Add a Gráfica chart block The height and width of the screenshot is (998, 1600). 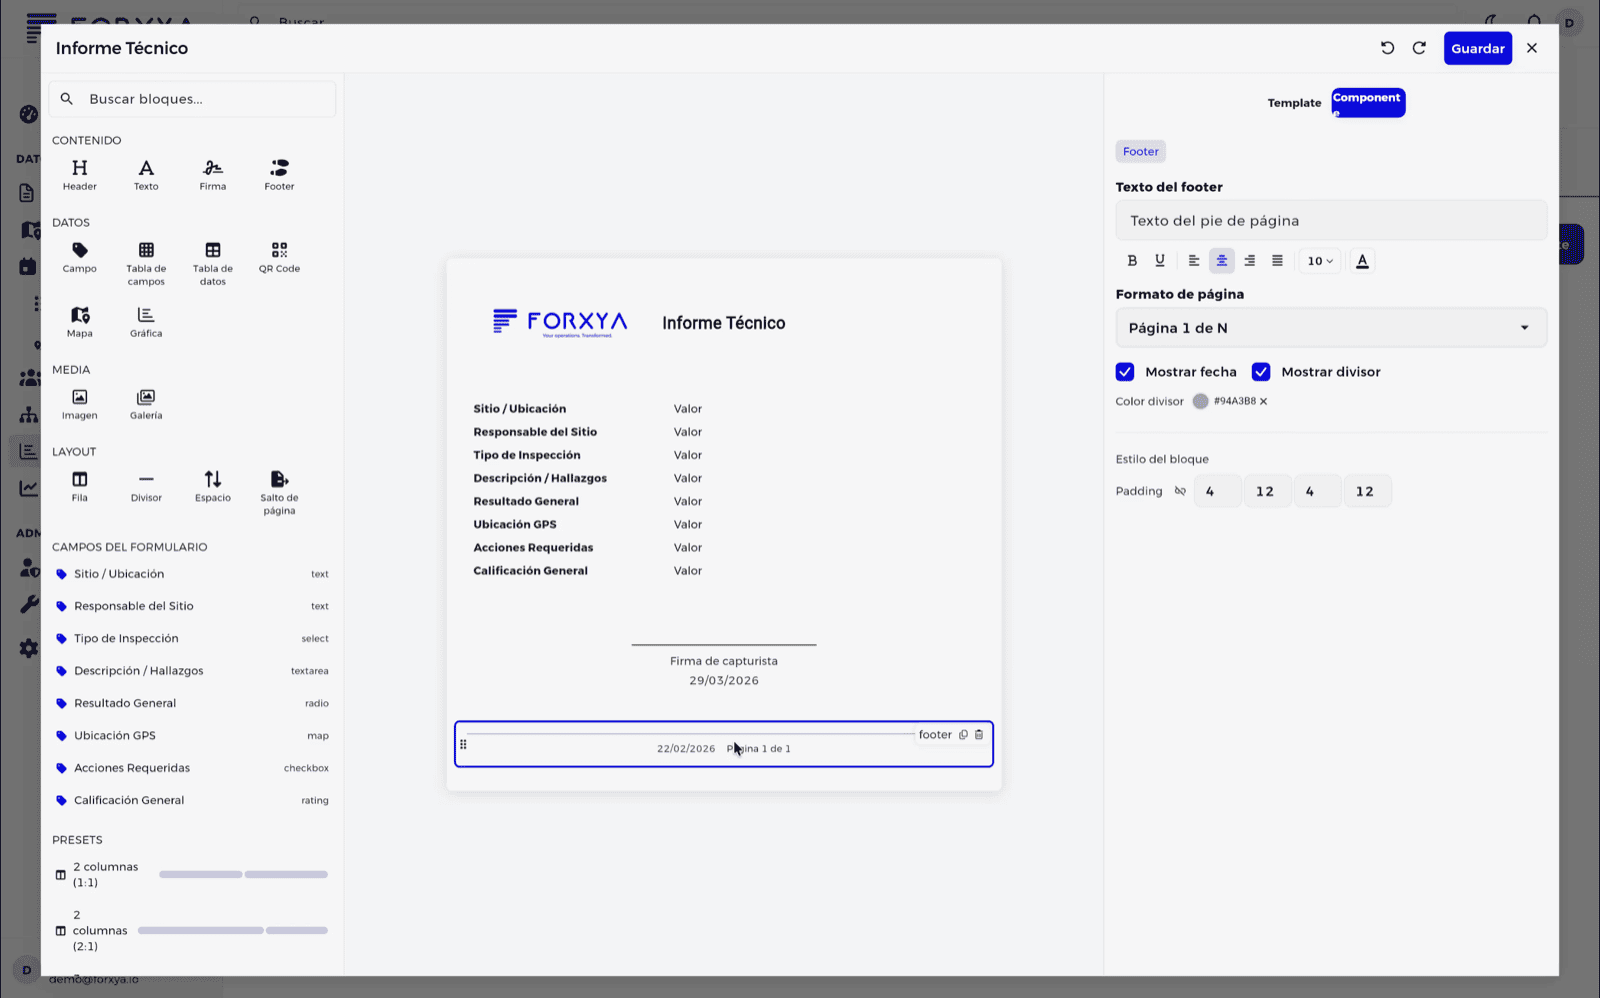point(146,322)
